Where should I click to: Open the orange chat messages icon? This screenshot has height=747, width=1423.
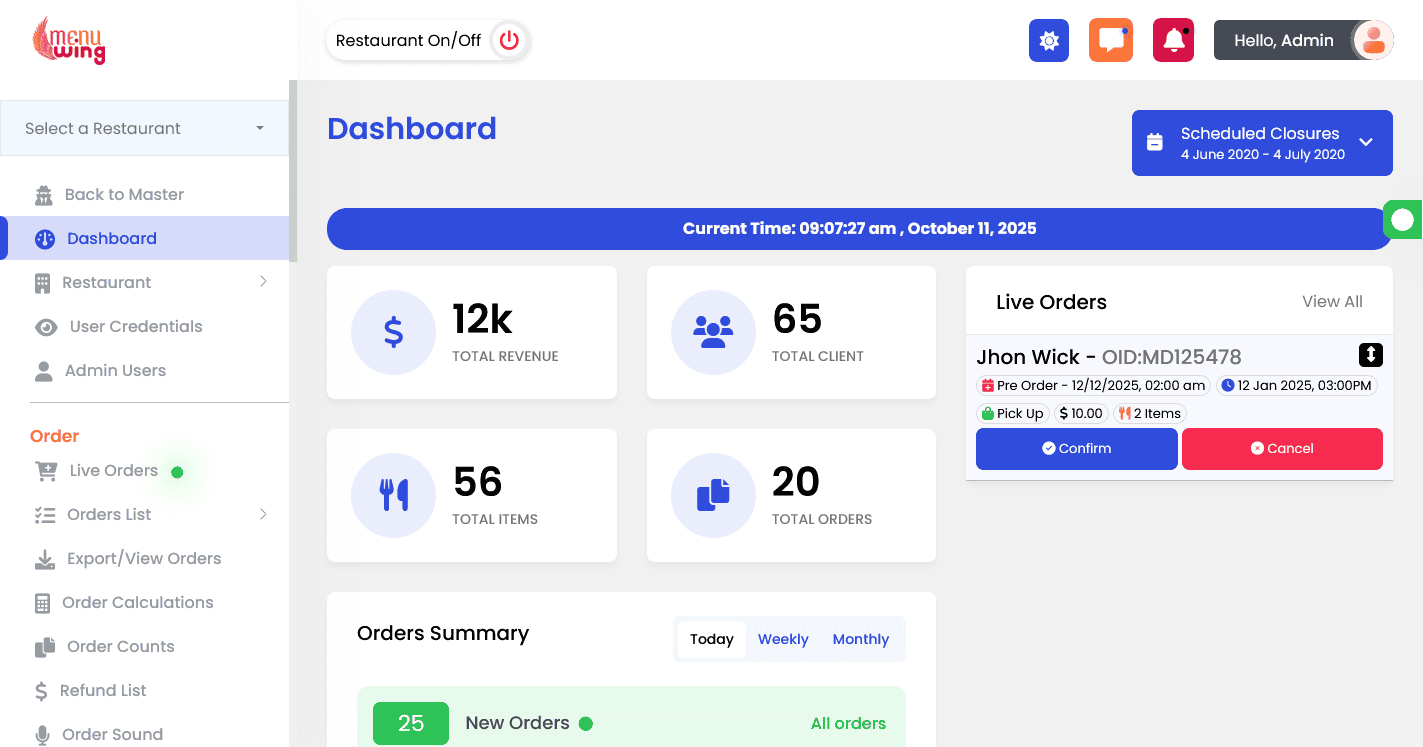[x=1111, y=41]
